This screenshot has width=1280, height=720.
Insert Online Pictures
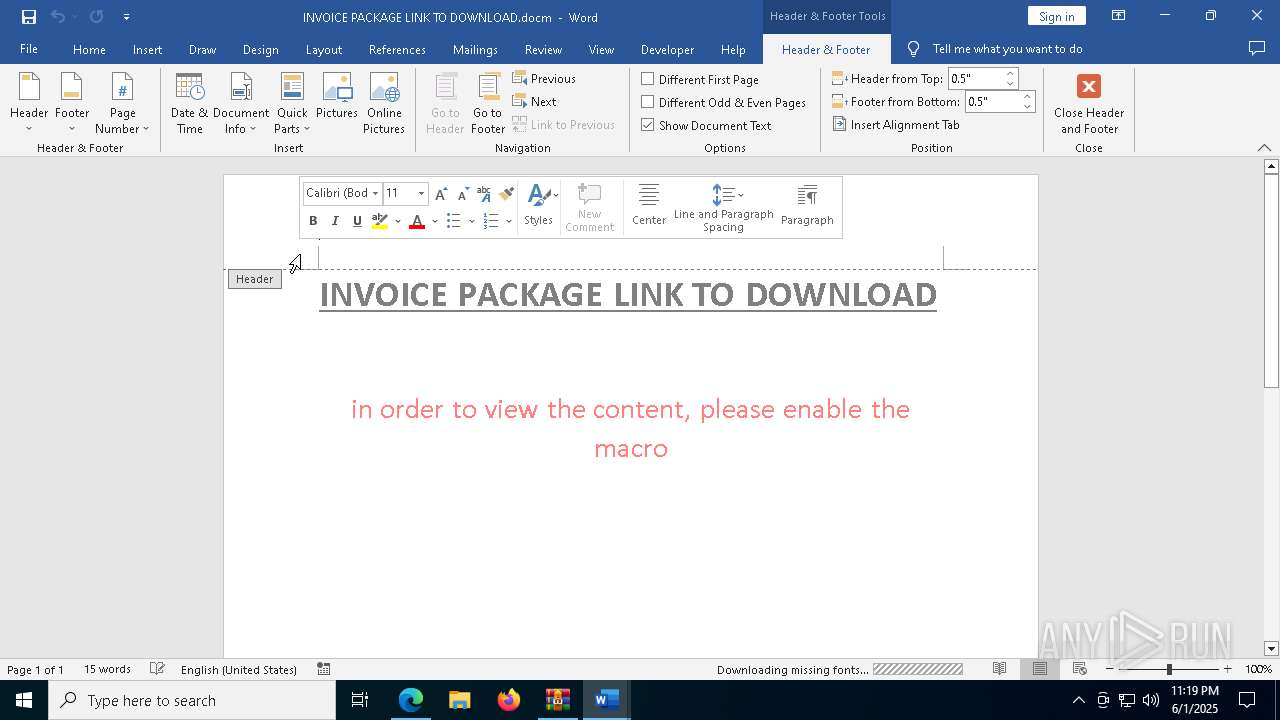pos(384,103)
